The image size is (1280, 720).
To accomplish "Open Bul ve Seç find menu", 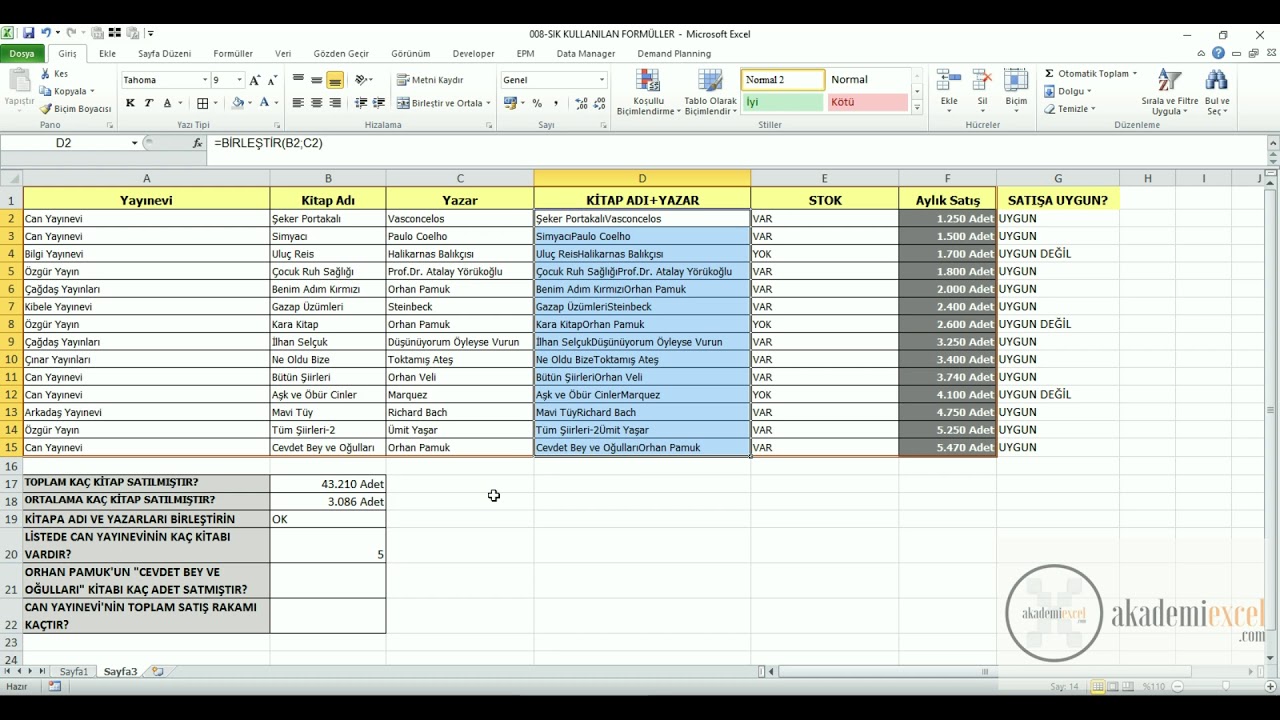I will tap(1217, 92).
